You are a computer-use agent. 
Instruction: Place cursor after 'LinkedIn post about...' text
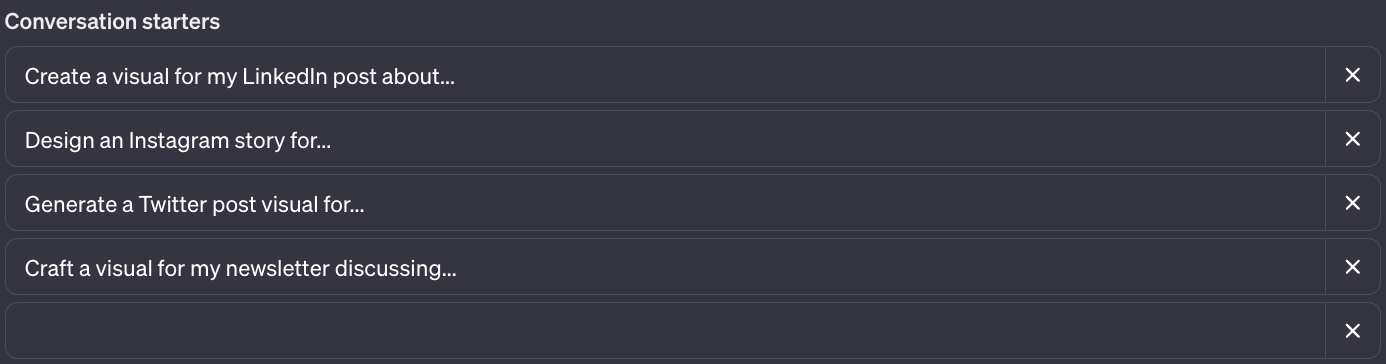click(x=457, y=76)
